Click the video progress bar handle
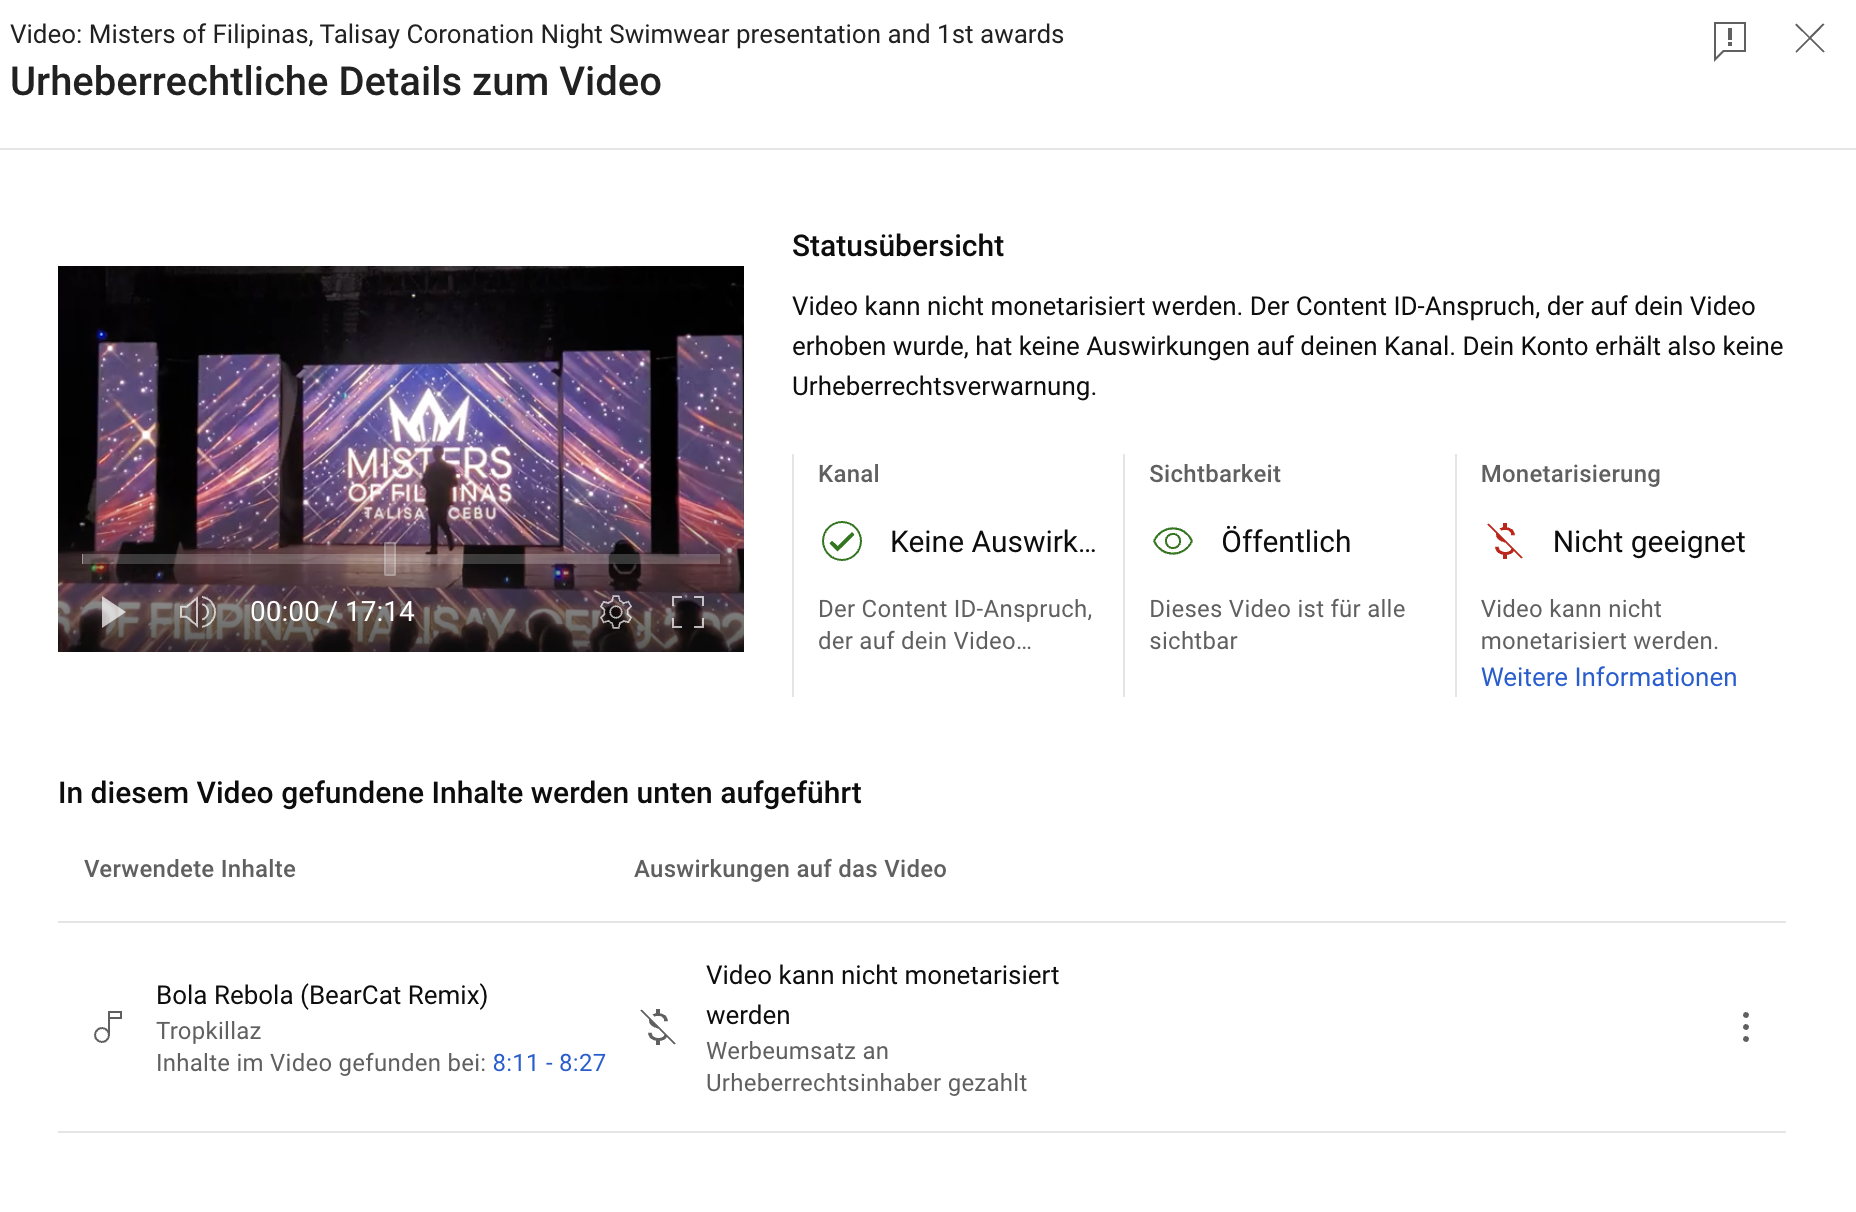The image size is (1856, 1212). pyautogui.click(x=390, y=559)
